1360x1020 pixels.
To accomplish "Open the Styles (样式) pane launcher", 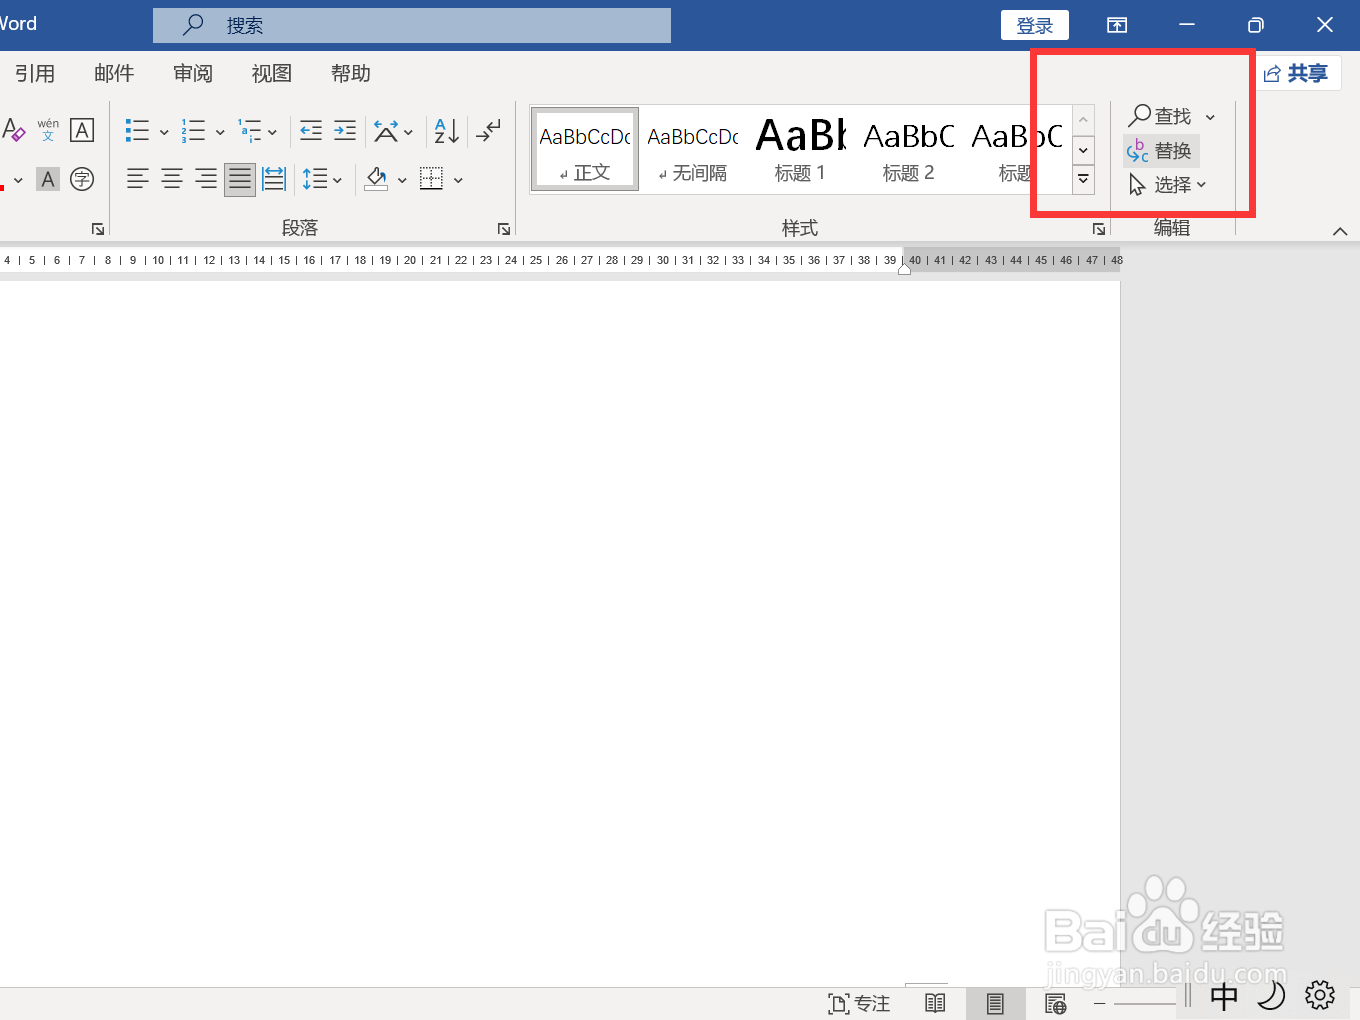I will 1099,229.
